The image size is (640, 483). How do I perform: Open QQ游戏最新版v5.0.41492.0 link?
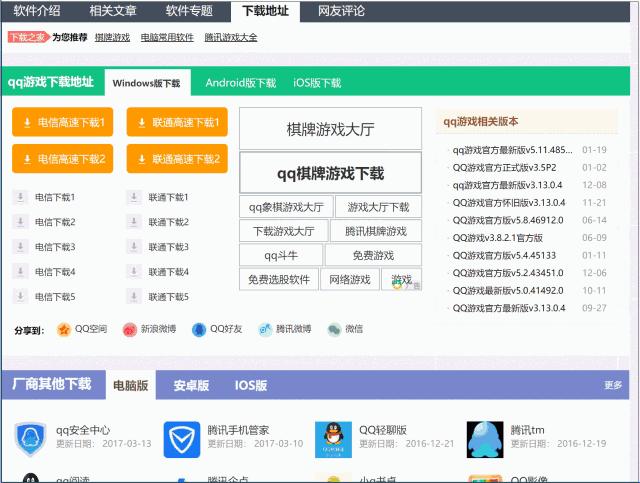tap(508, 290)
